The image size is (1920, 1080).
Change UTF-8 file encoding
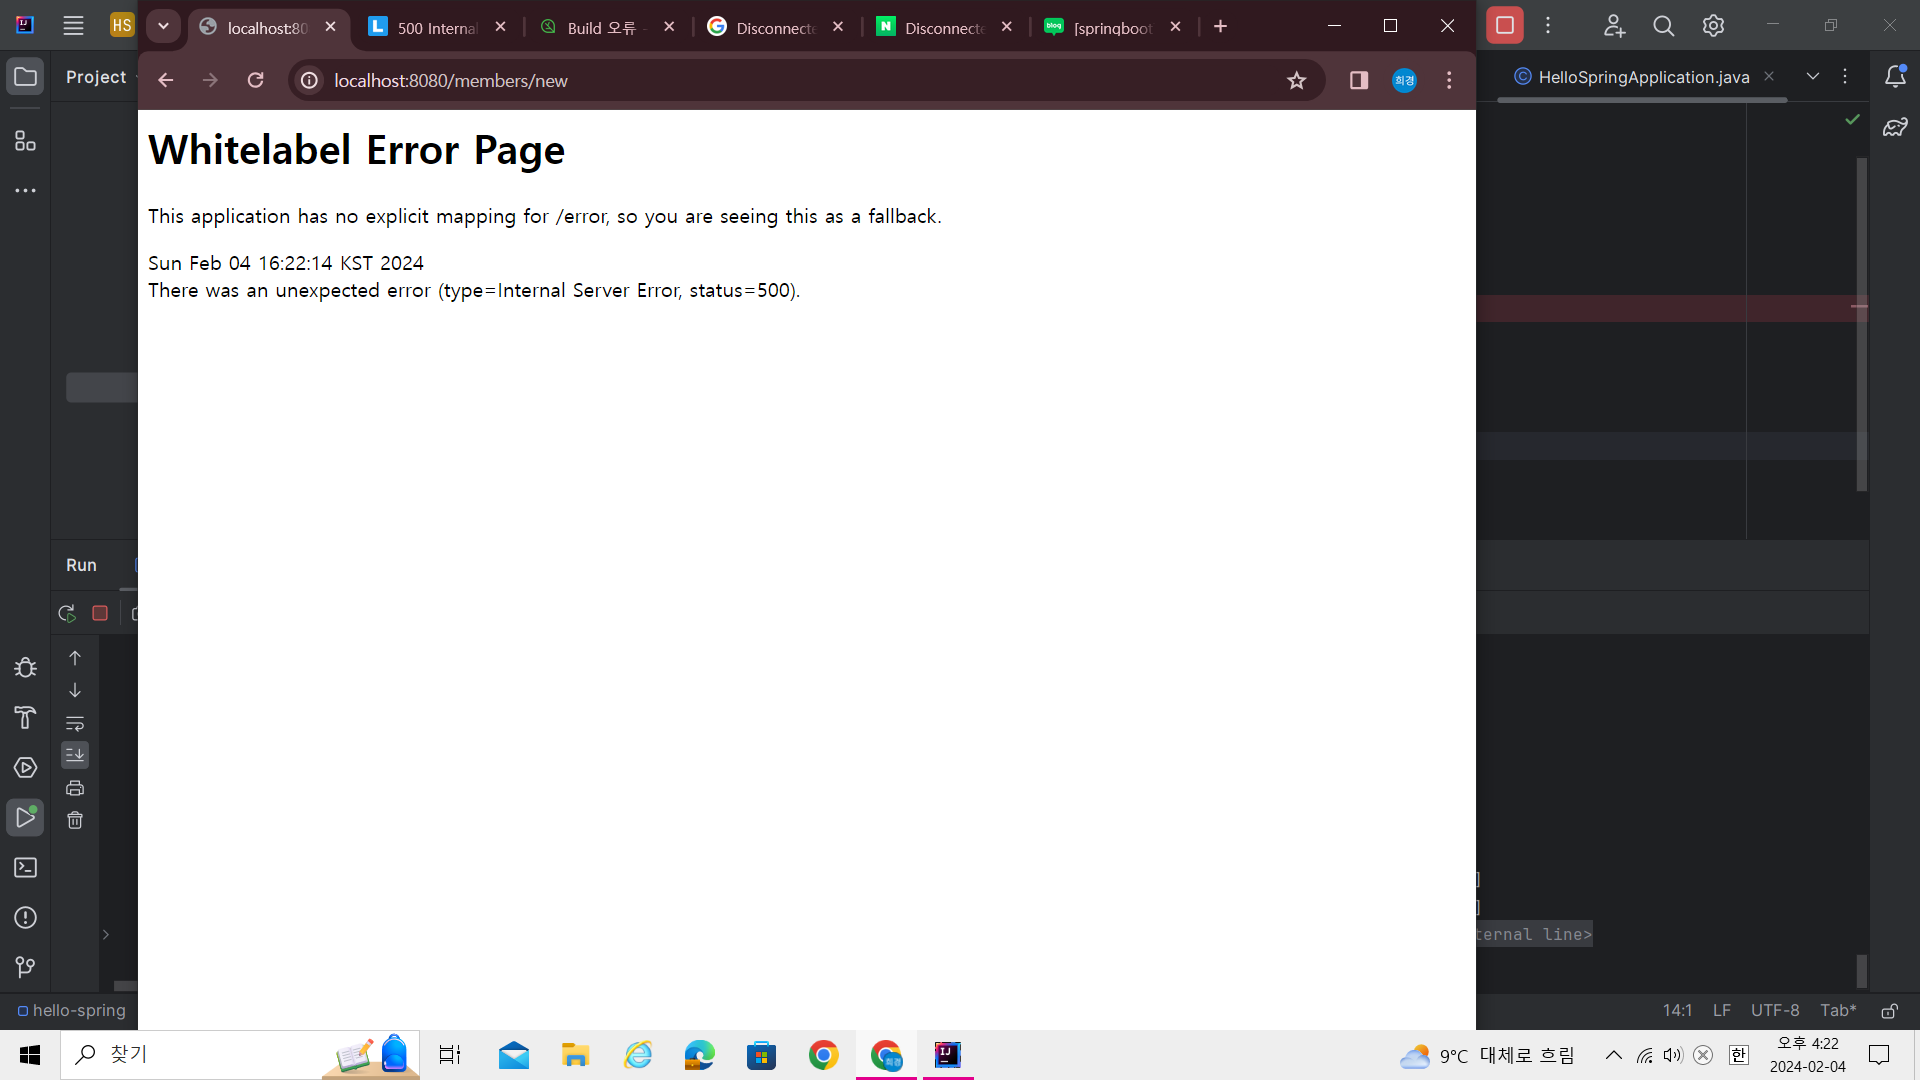pyautogui.click(x=1775, y=1011)
